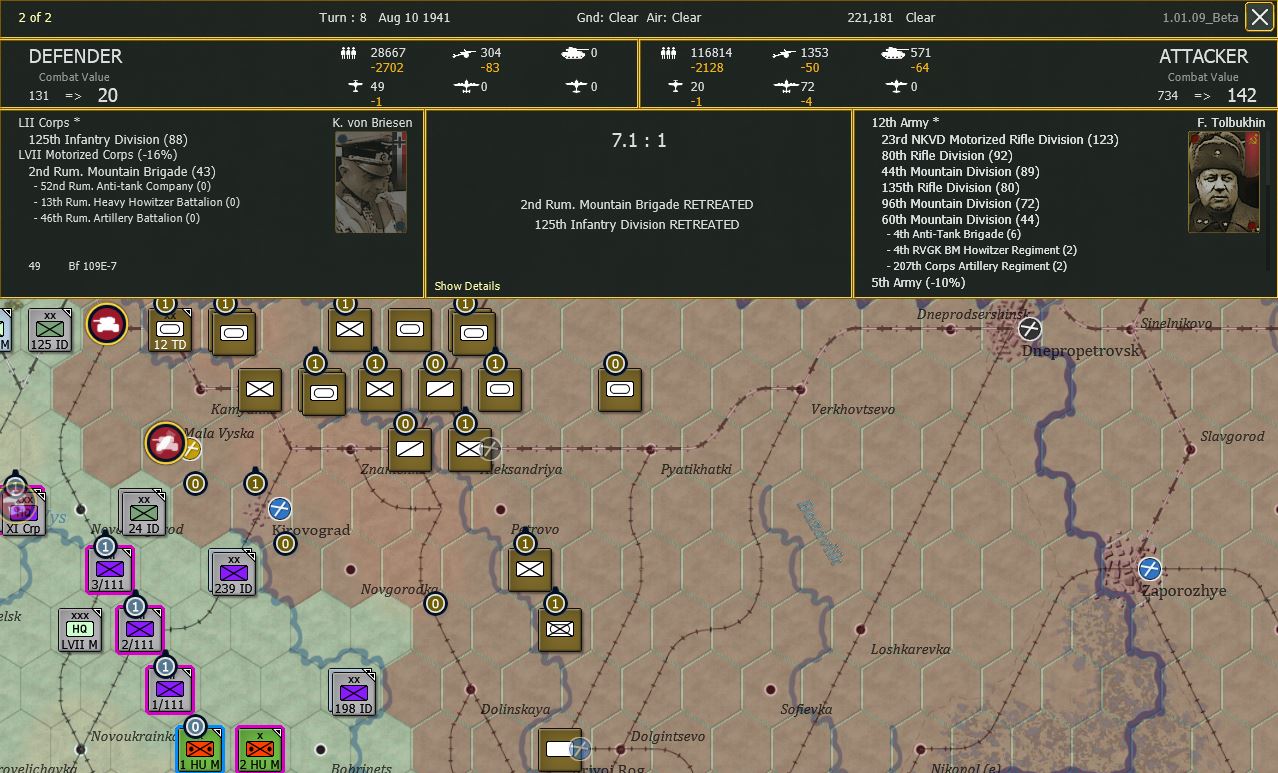The image size is (1278, 773).
Task: Click the Dnepropetrovsk airfield icon
Action: (1029, 328)
